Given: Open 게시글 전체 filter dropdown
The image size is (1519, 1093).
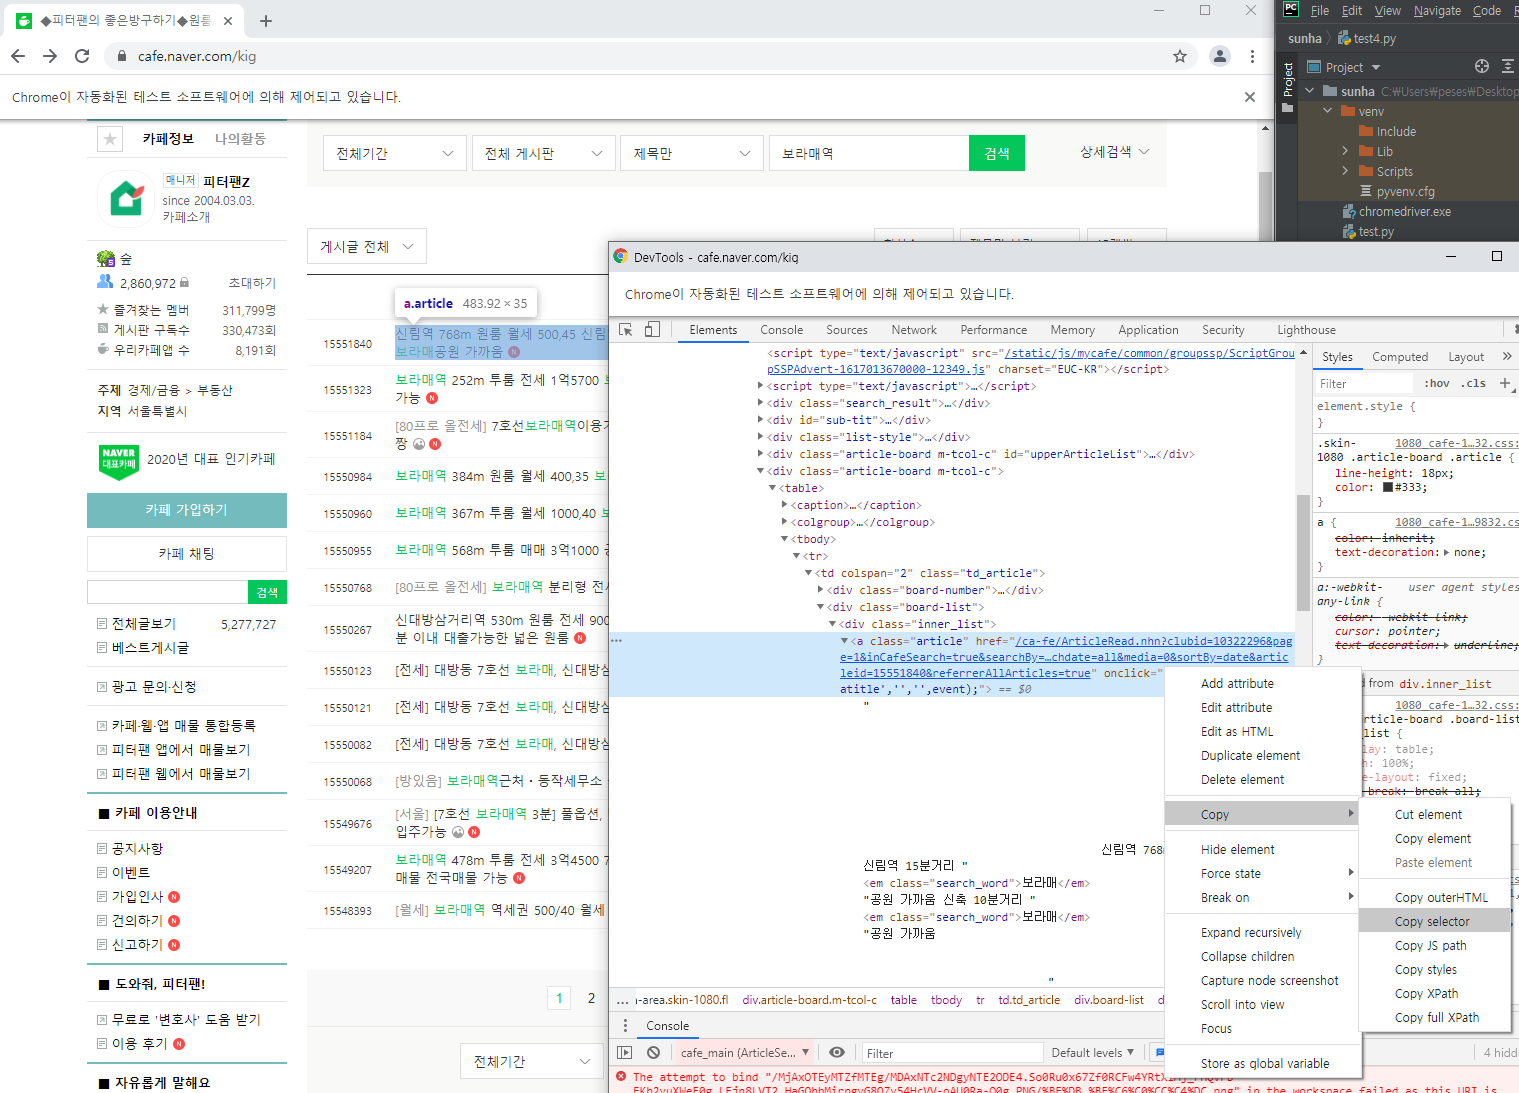Looking at the screenshot, I should click(367, 246).
